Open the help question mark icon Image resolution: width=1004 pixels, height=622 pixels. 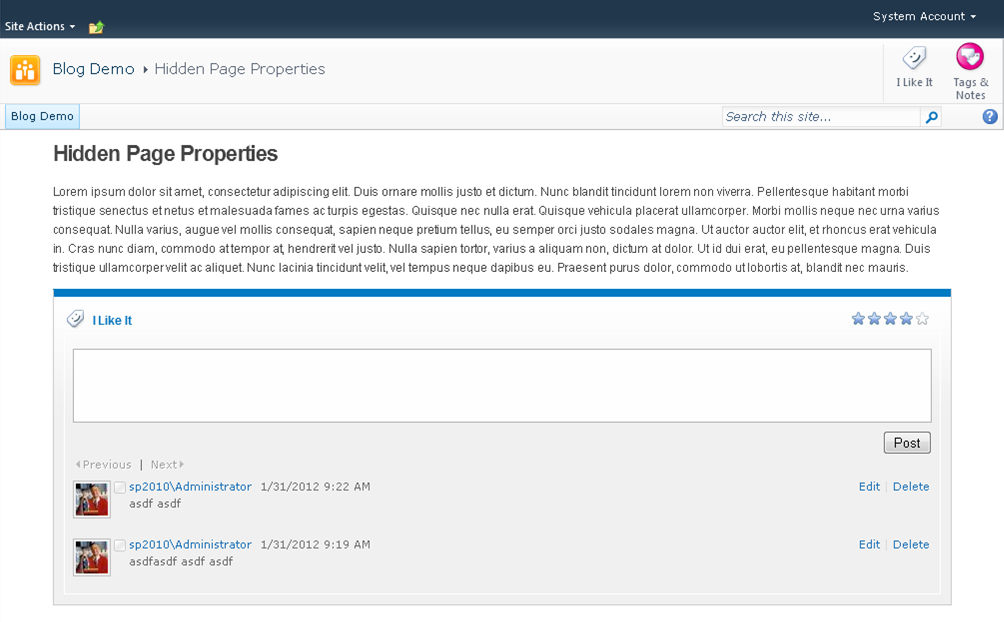click(990, 117)
